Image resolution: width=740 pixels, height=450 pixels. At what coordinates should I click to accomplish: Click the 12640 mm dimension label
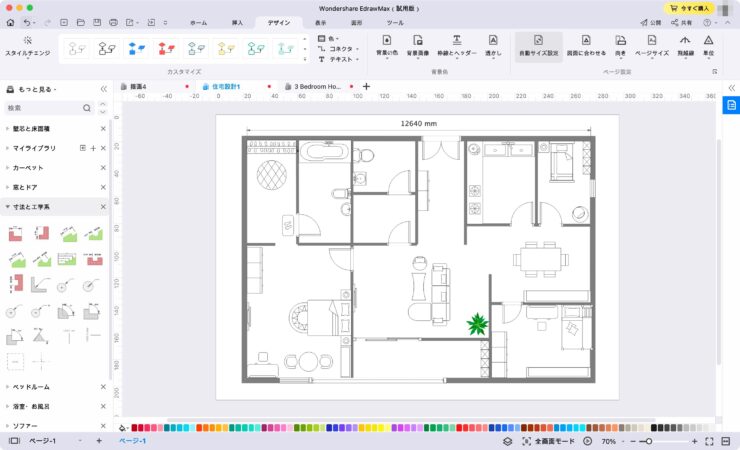coord(419,124)
